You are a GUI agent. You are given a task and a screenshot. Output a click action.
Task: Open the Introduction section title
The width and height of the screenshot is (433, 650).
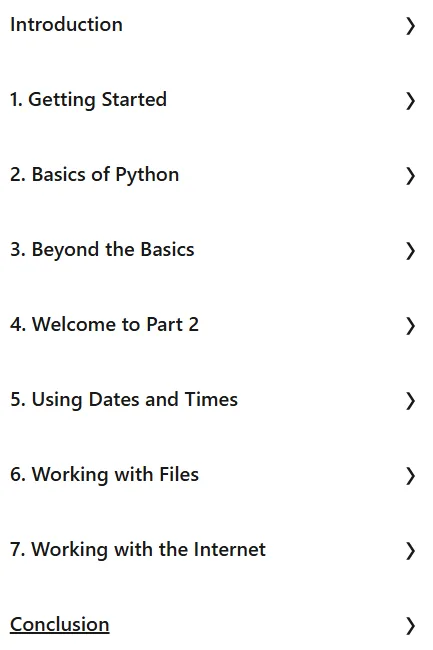click(66, 24)
